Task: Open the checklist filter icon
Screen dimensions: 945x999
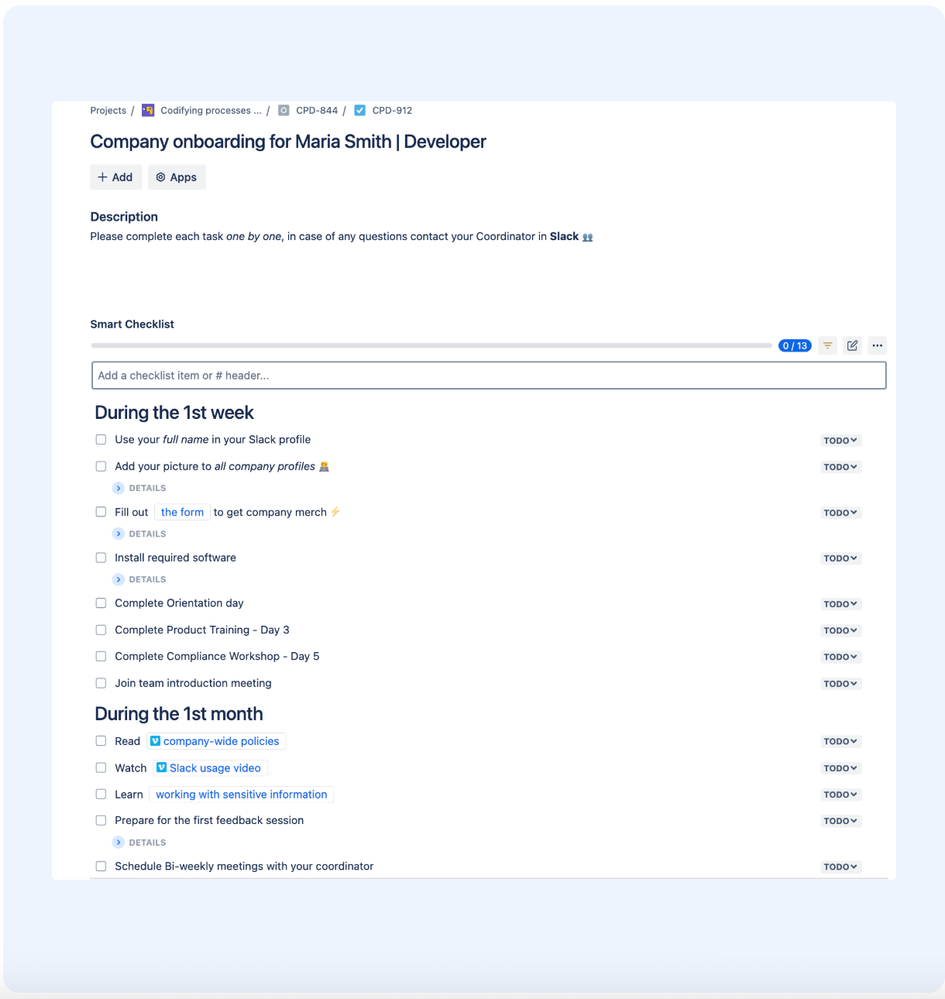Action: 827,345
